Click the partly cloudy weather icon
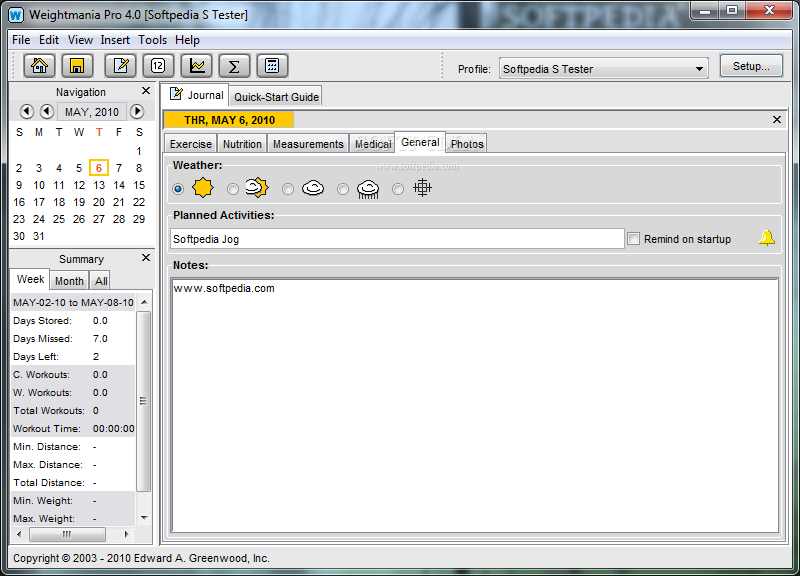 (257, 188)
